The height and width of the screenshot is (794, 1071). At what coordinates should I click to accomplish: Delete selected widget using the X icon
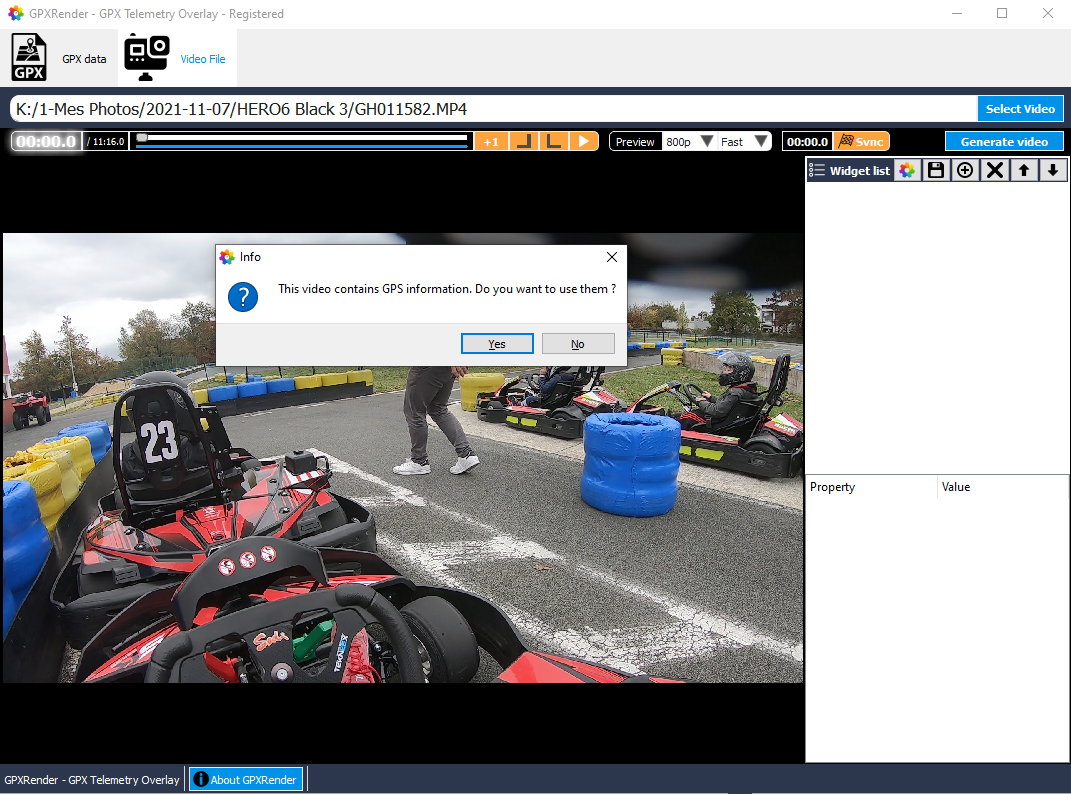(x=994, y=170)
